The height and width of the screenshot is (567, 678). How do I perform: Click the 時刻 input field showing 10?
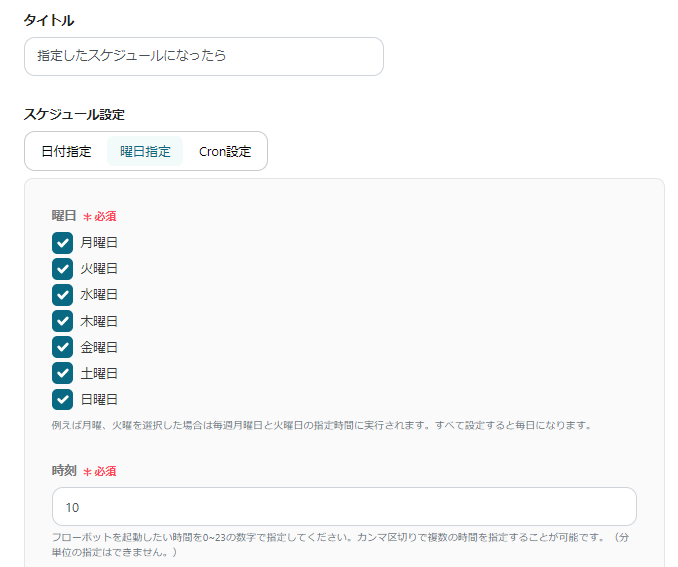click(x=344, y=506)
